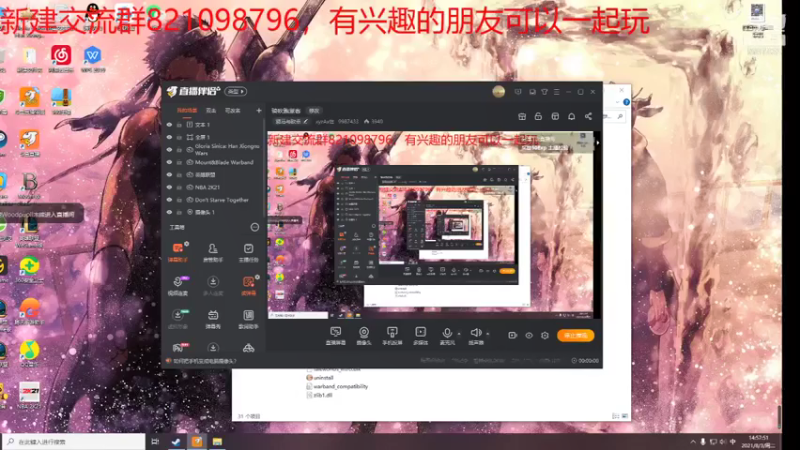The height and width of the screenshot is (450, 800).
Task: Add a camera source from the bottom bar
Action: (x=364, y=336)
